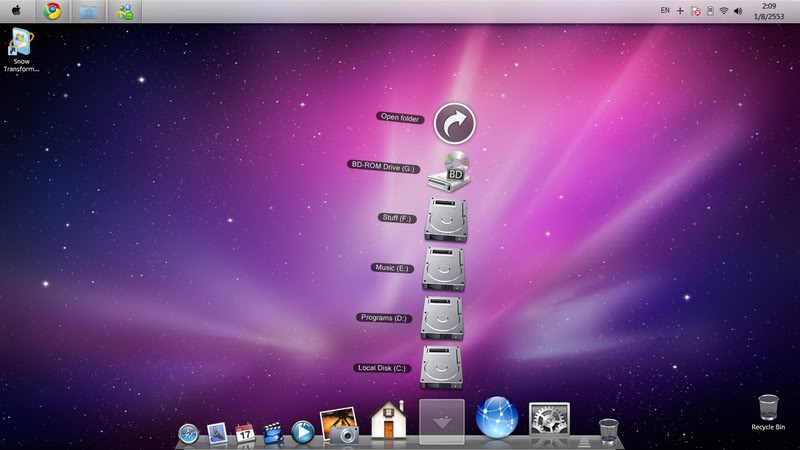Click the EN language indicator
Screen dimensions: 800x450
(665, 10)
